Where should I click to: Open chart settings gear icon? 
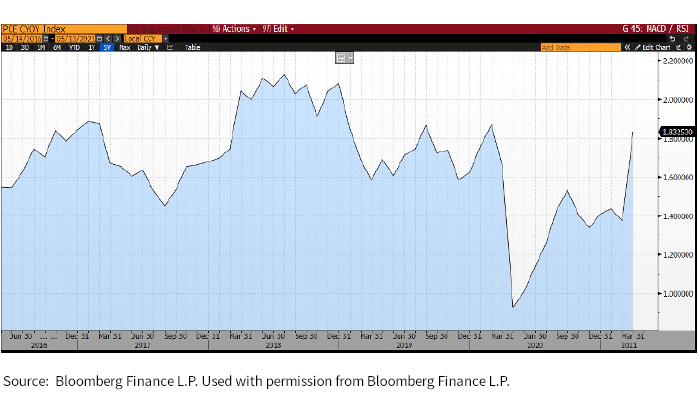[x=688, y=47]
